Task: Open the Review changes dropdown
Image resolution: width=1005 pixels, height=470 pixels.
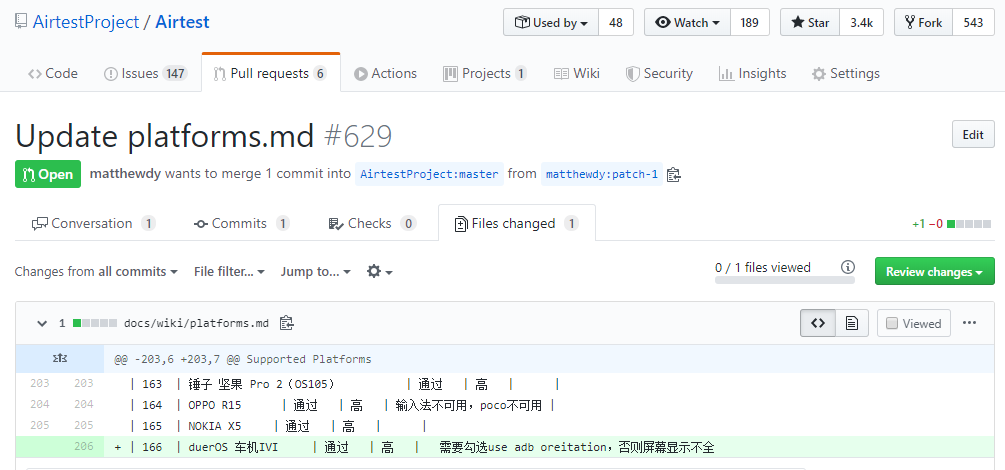Action: coord(934,272)
